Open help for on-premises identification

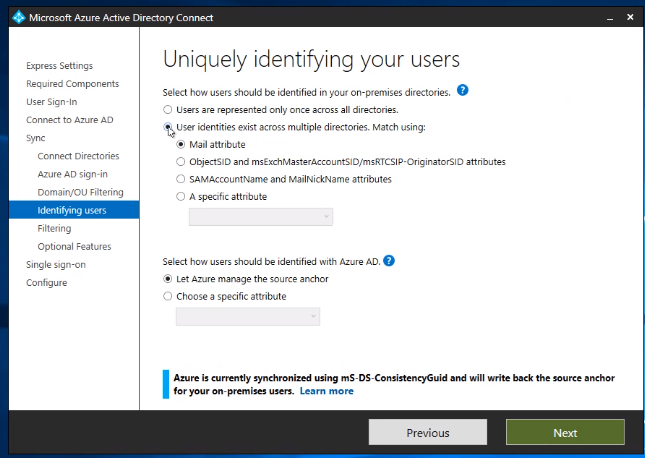(462, 90)
